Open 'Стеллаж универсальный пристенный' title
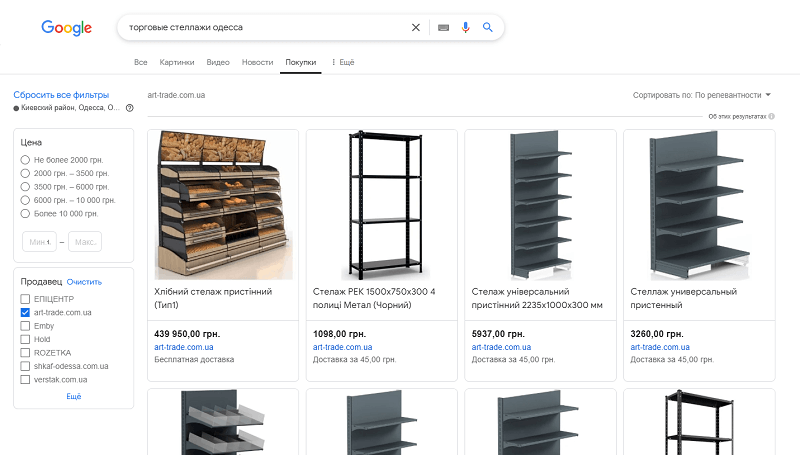 click(684, 298)
